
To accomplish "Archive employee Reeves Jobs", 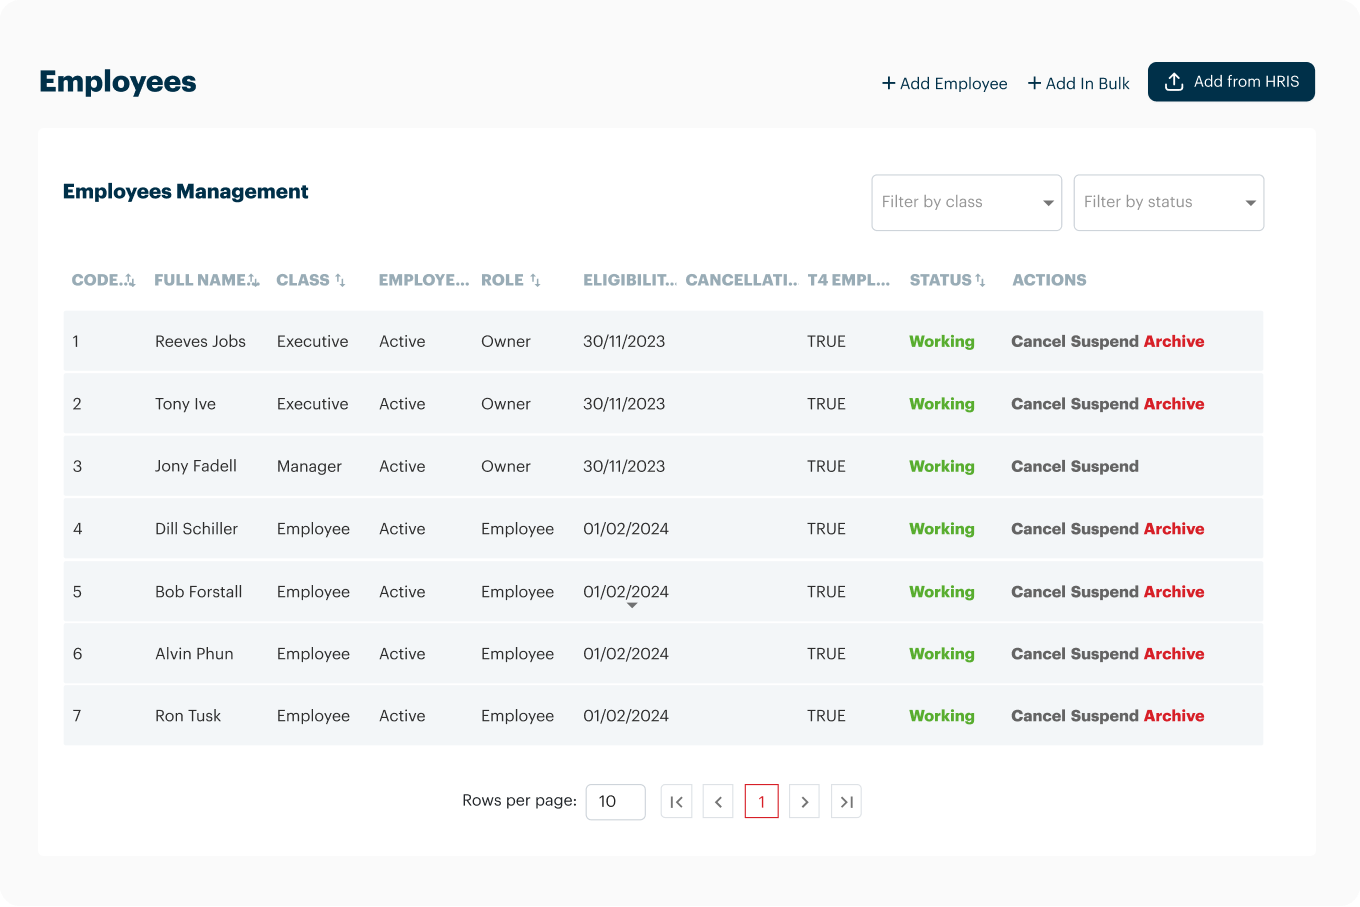I will pos(1174,342).
